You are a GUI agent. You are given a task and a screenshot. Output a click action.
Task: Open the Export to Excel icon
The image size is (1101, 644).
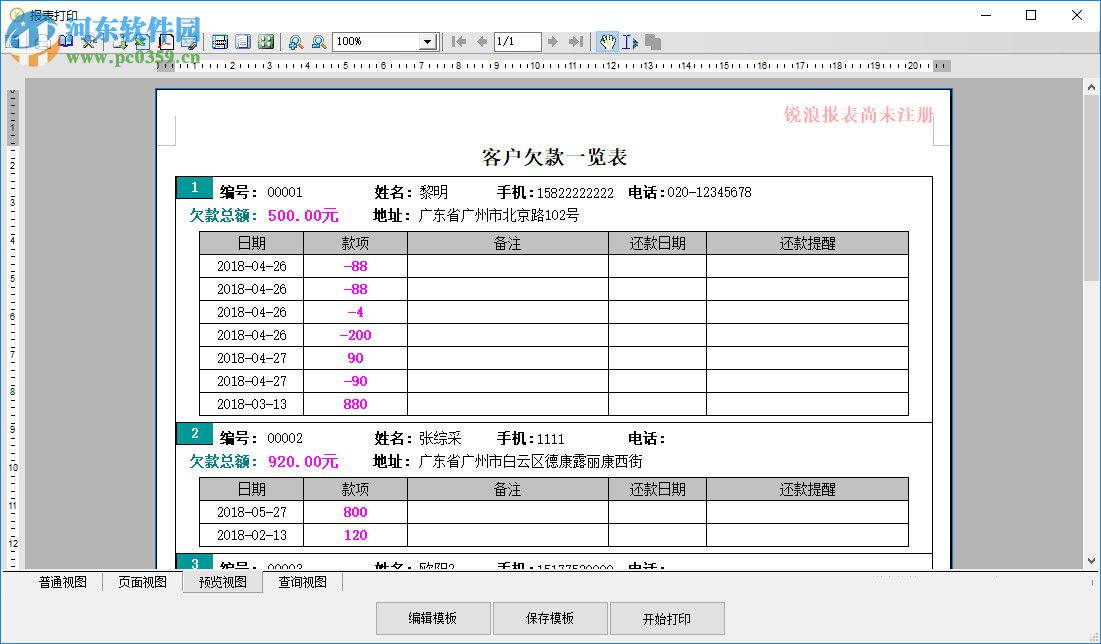point(141,42)
